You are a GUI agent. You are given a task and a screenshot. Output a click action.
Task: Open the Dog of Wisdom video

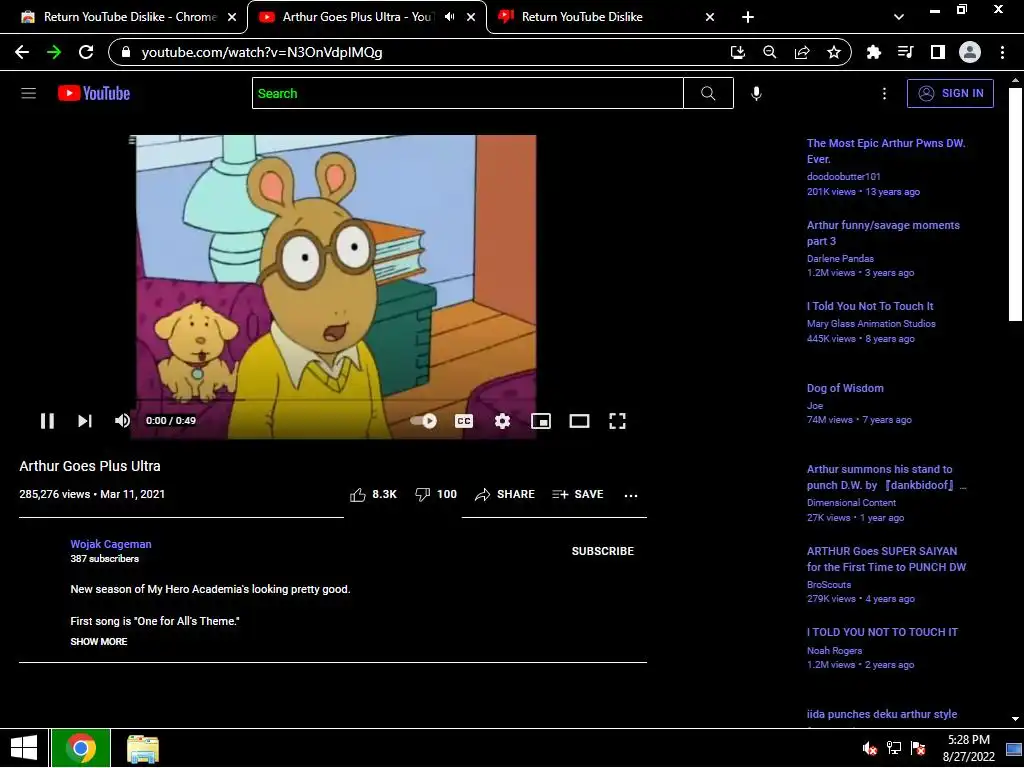click(845, 388)
